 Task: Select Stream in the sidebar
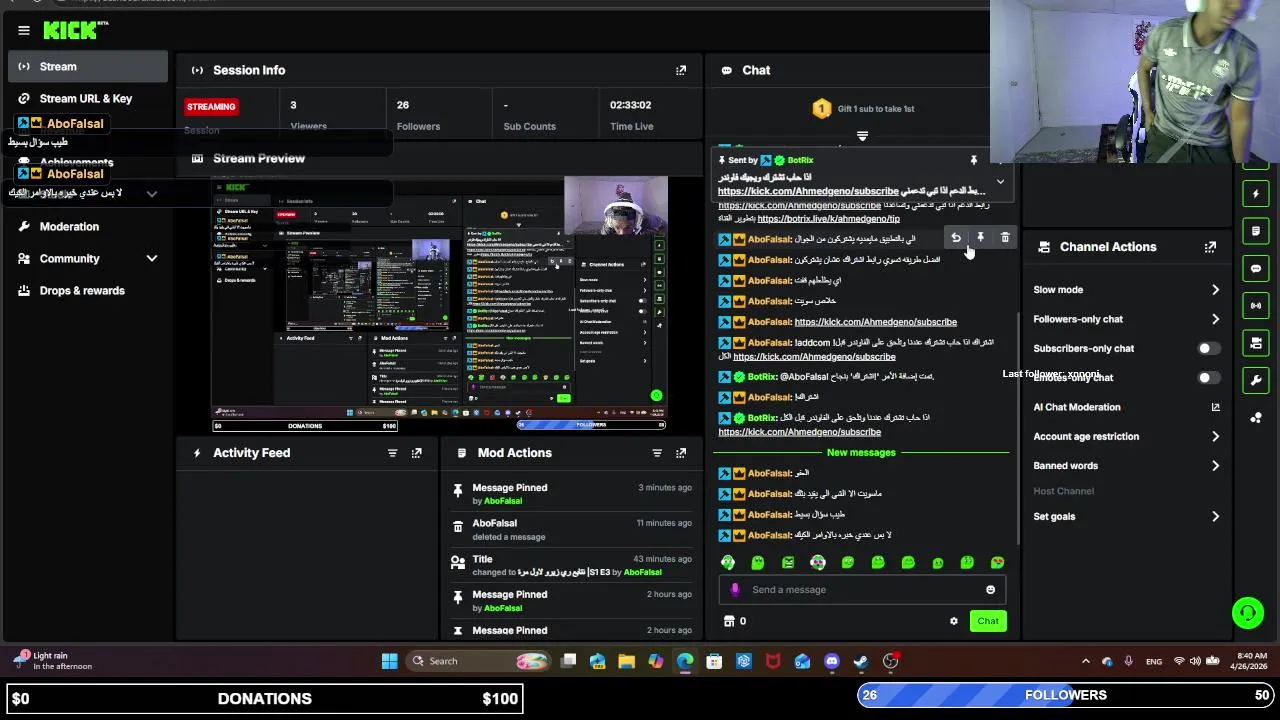[88, 67]
